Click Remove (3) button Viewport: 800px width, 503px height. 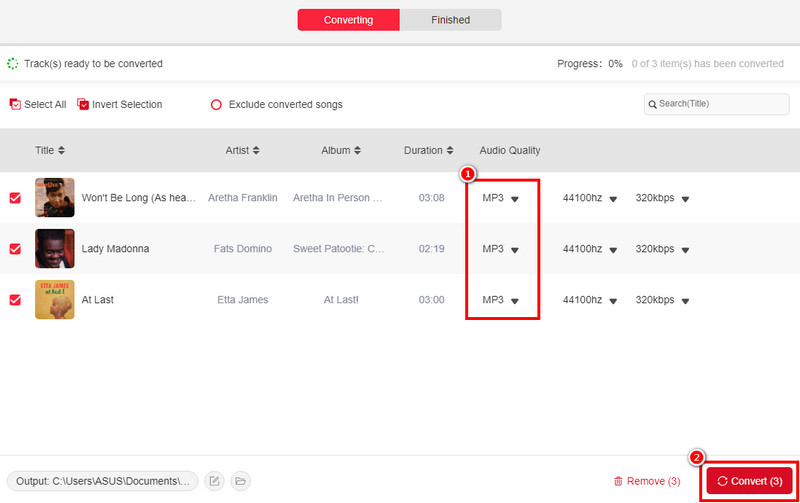[647, 481]
